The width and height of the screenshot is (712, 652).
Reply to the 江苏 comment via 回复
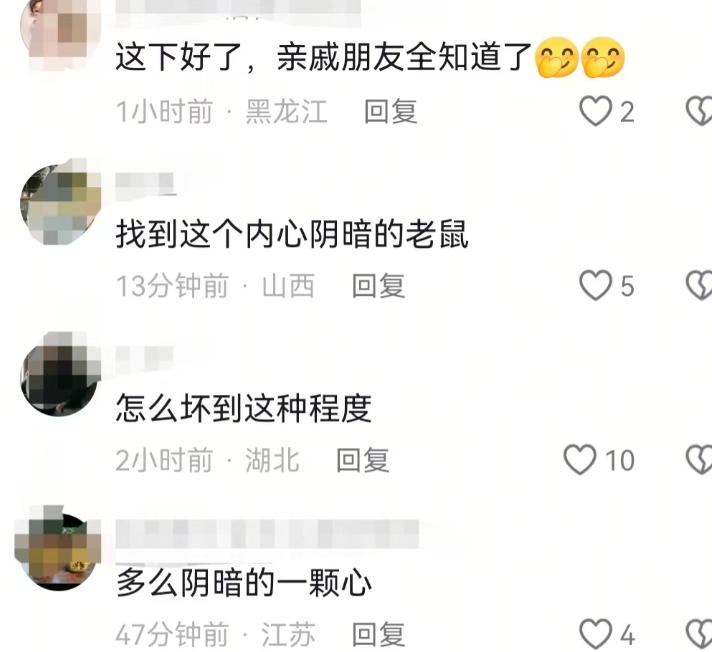(378, 634)
